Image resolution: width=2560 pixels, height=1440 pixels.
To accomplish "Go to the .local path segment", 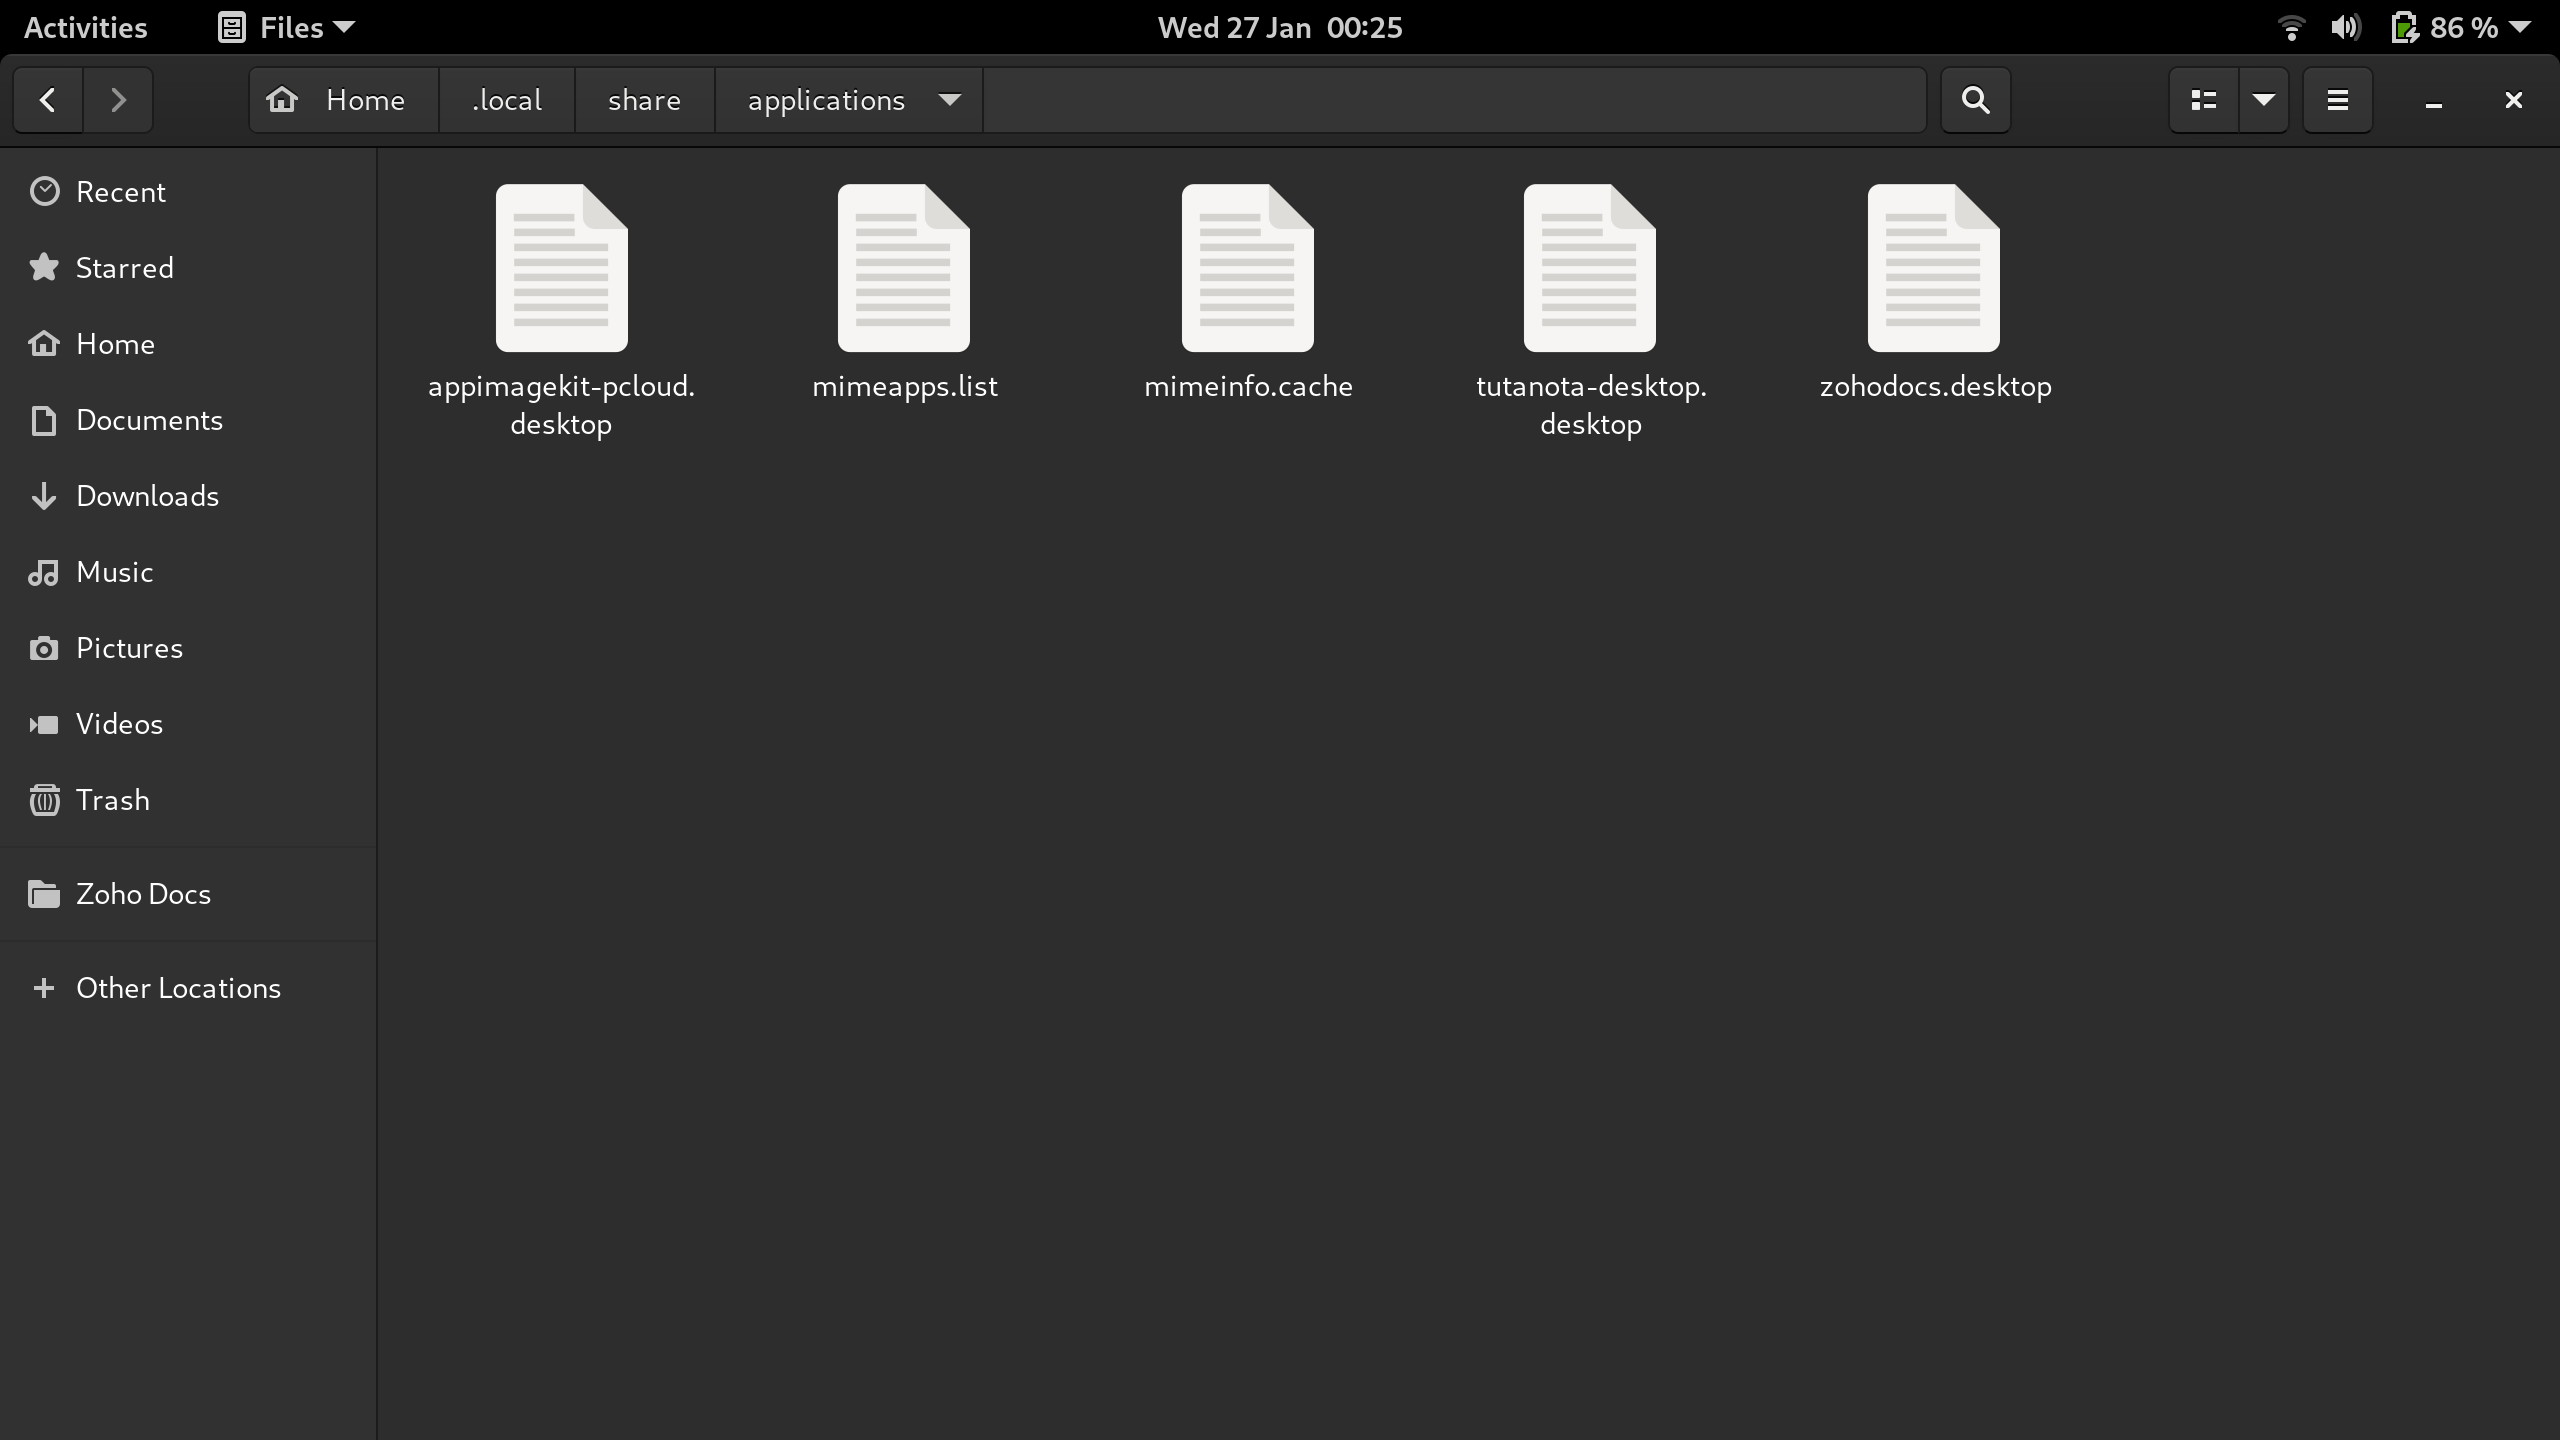I will pyautogui.click(x=507, y=100).
